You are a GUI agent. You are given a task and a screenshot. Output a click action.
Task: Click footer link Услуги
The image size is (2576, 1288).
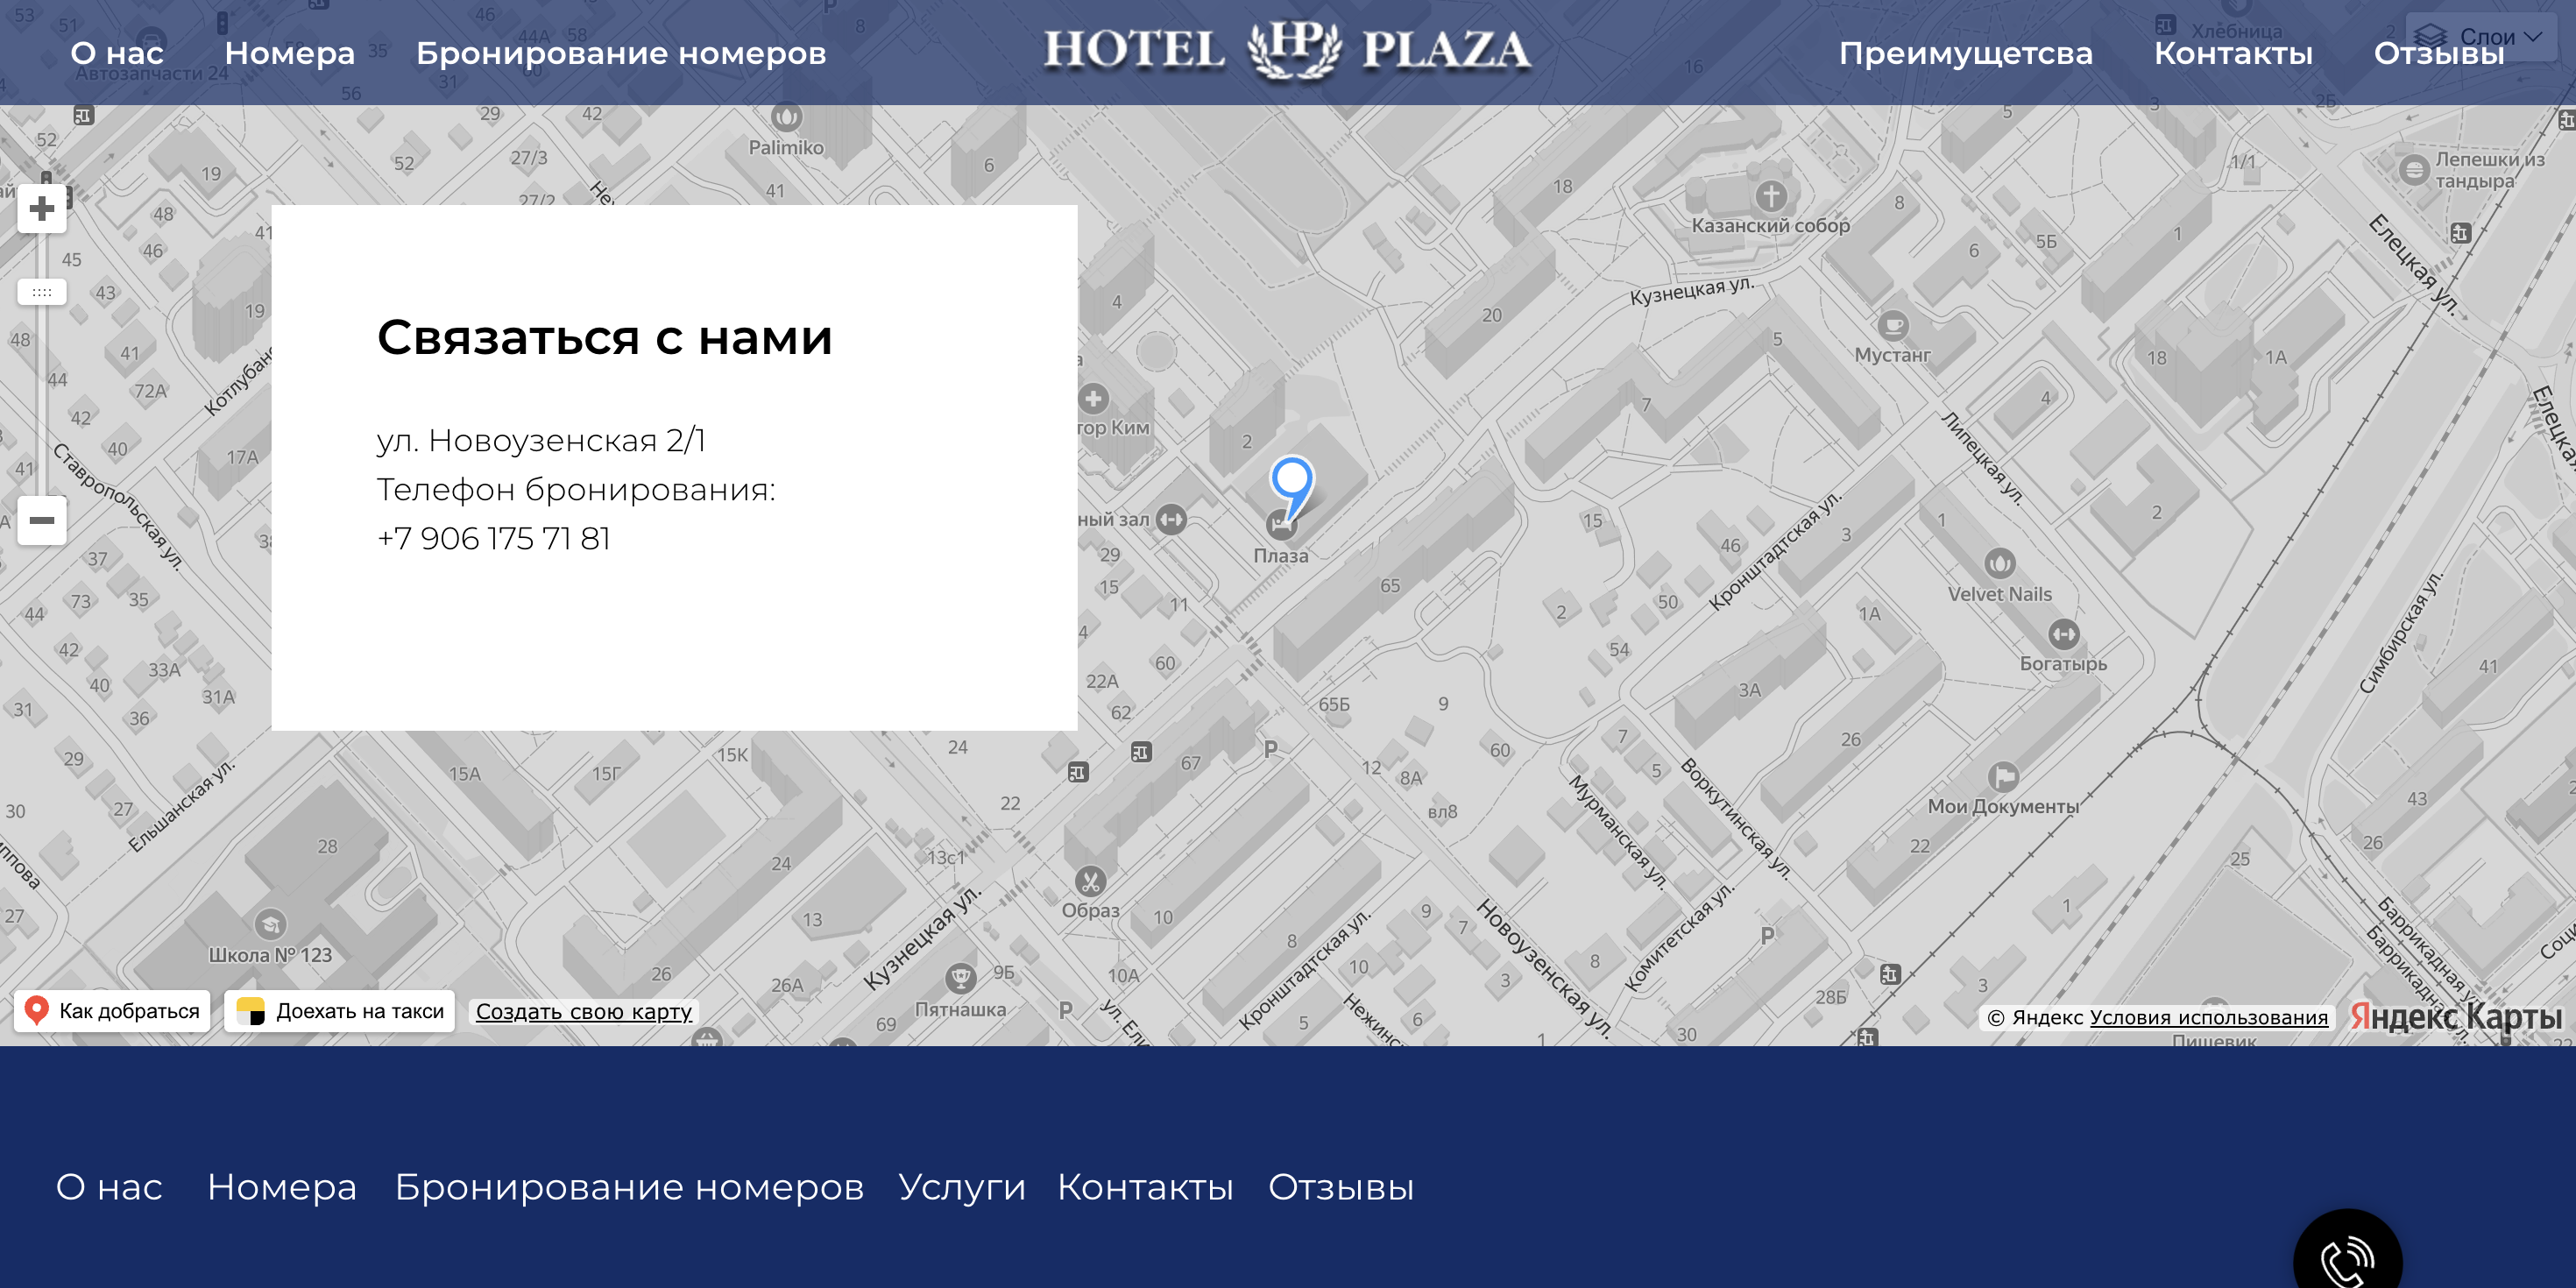coord(962,1187)
